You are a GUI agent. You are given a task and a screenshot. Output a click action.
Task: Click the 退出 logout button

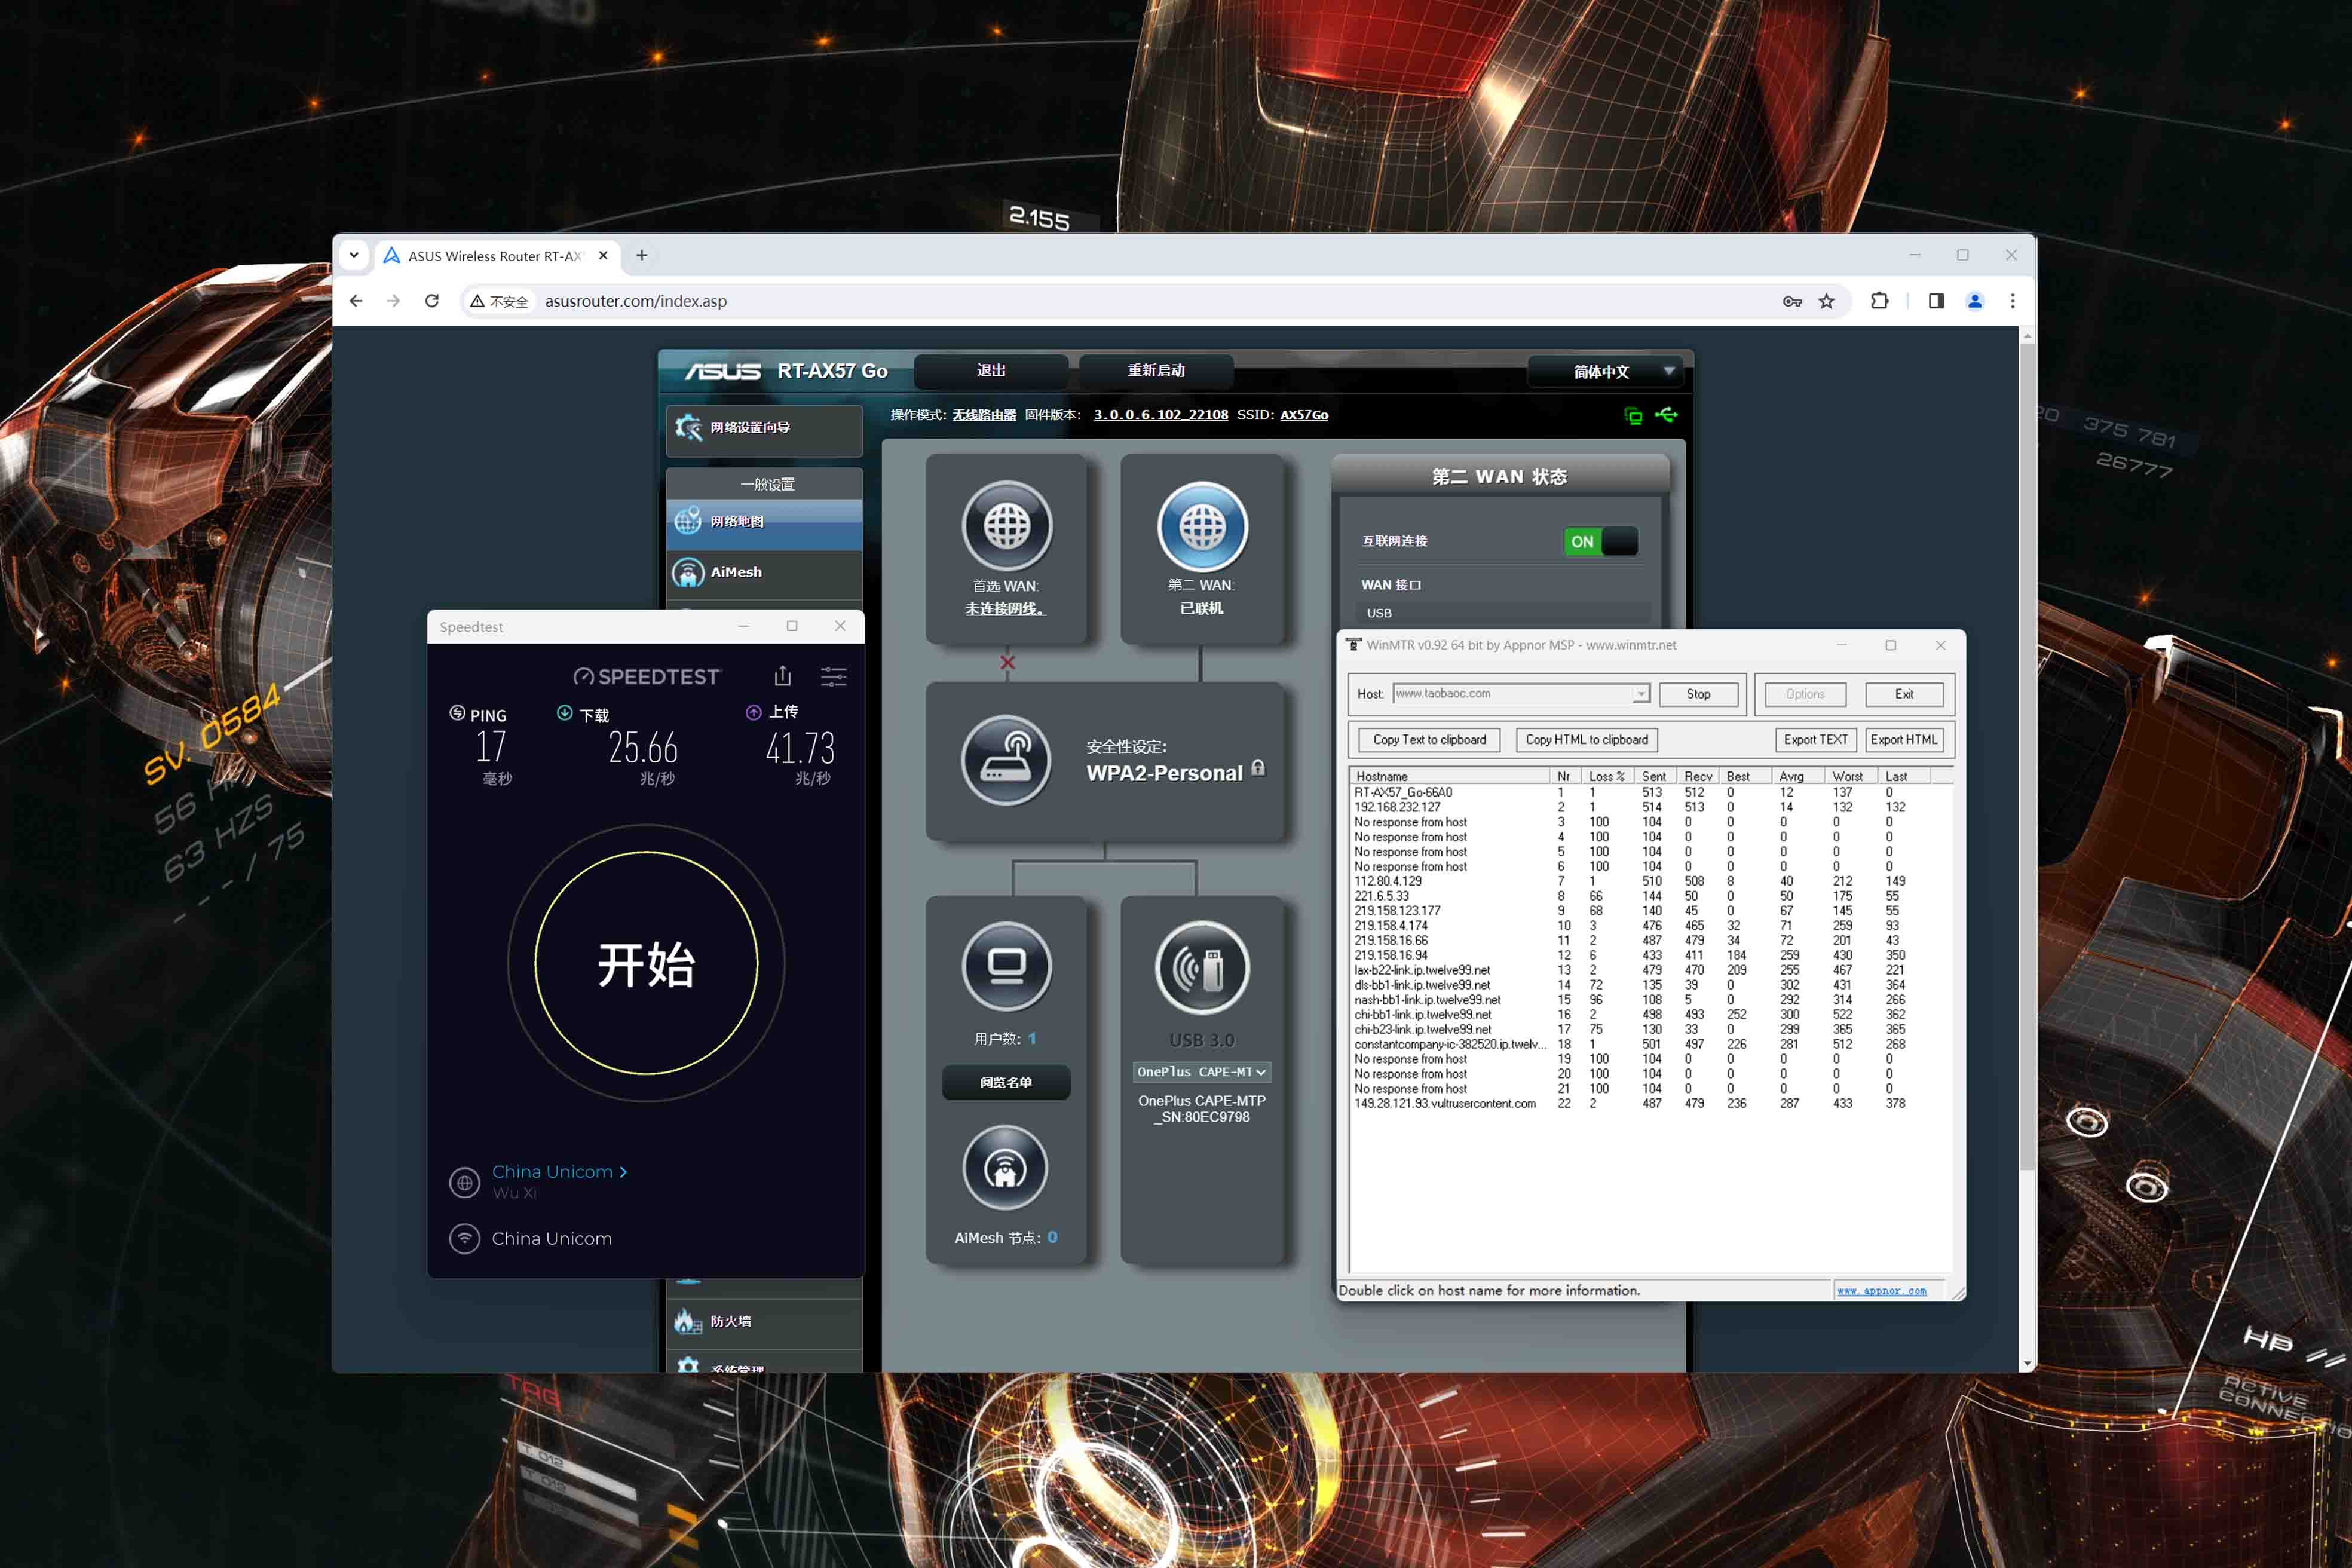(x=991, y=371)
